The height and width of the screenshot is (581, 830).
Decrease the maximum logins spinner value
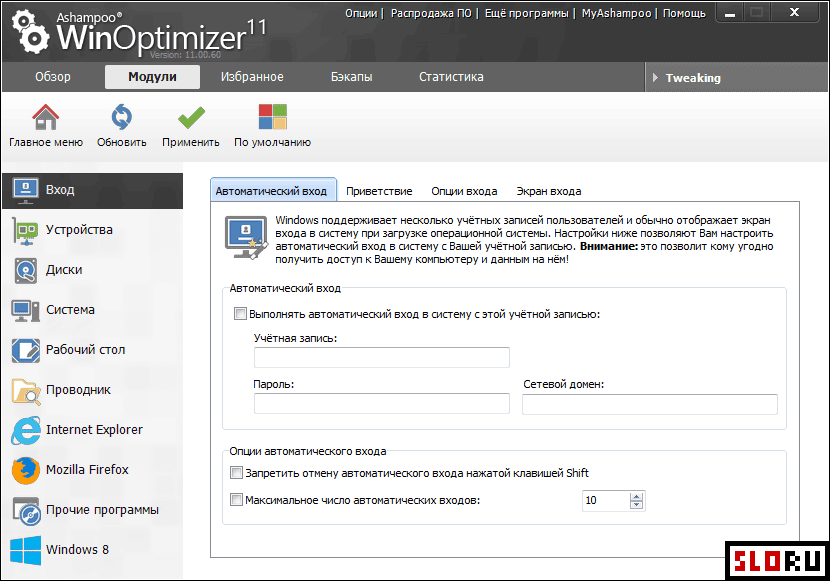click(x=637, y=505)
